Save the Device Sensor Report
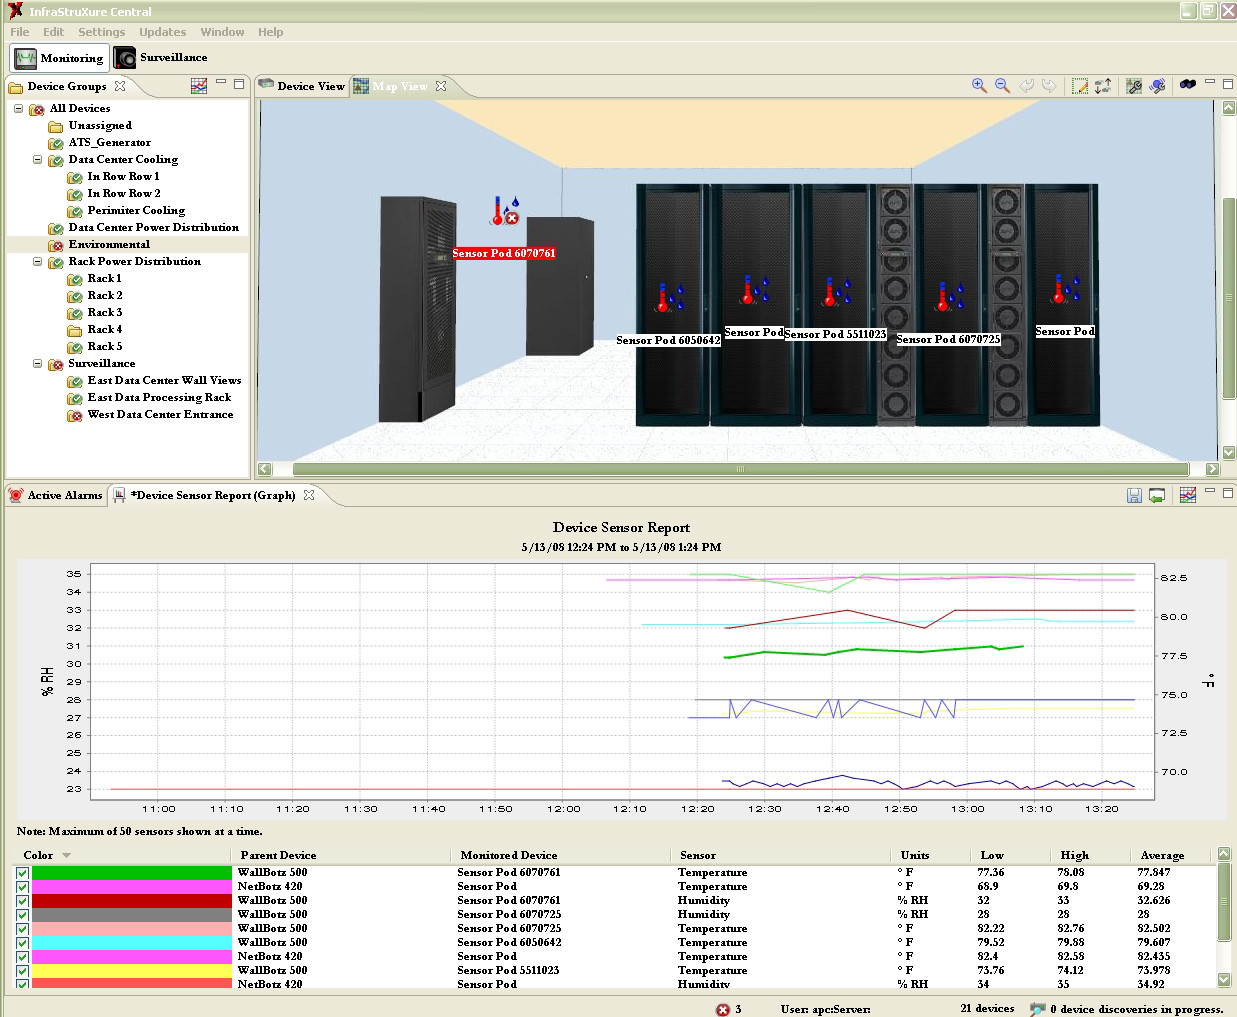This screenshot has height=1017, width=1237. coord(1134,495)
